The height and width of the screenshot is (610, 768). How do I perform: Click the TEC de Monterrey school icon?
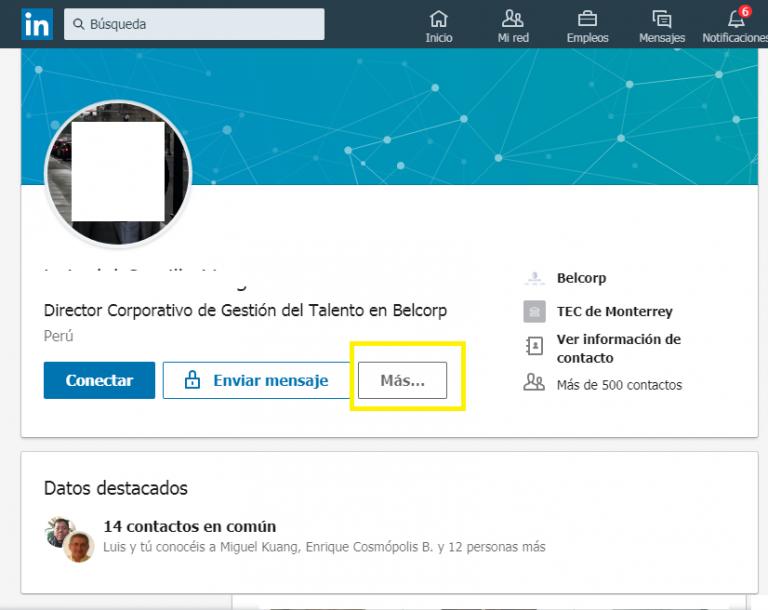[x=535, y=312]
